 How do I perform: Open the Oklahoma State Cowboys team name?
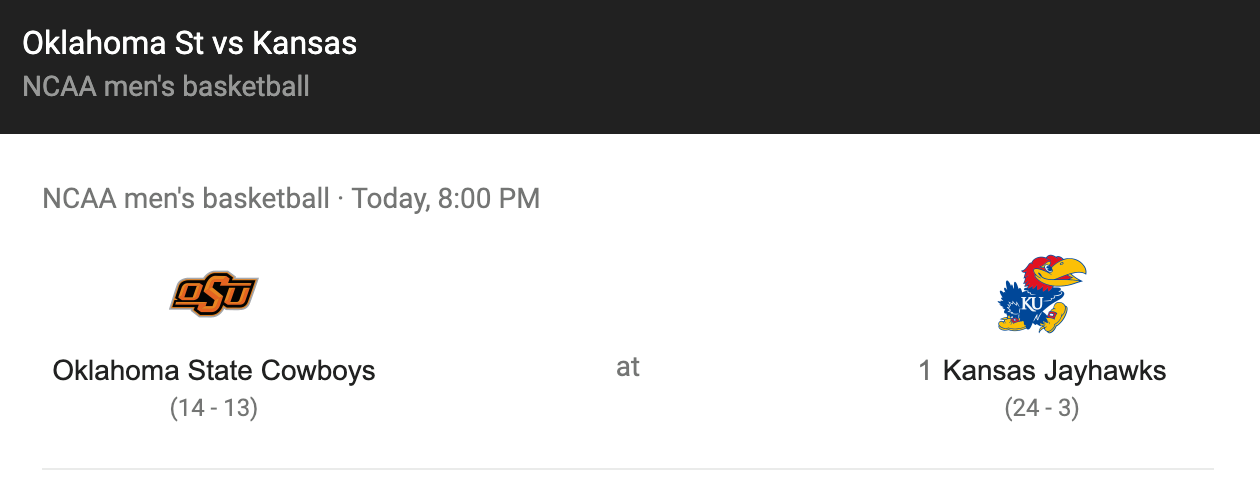[x=214, y=371]
